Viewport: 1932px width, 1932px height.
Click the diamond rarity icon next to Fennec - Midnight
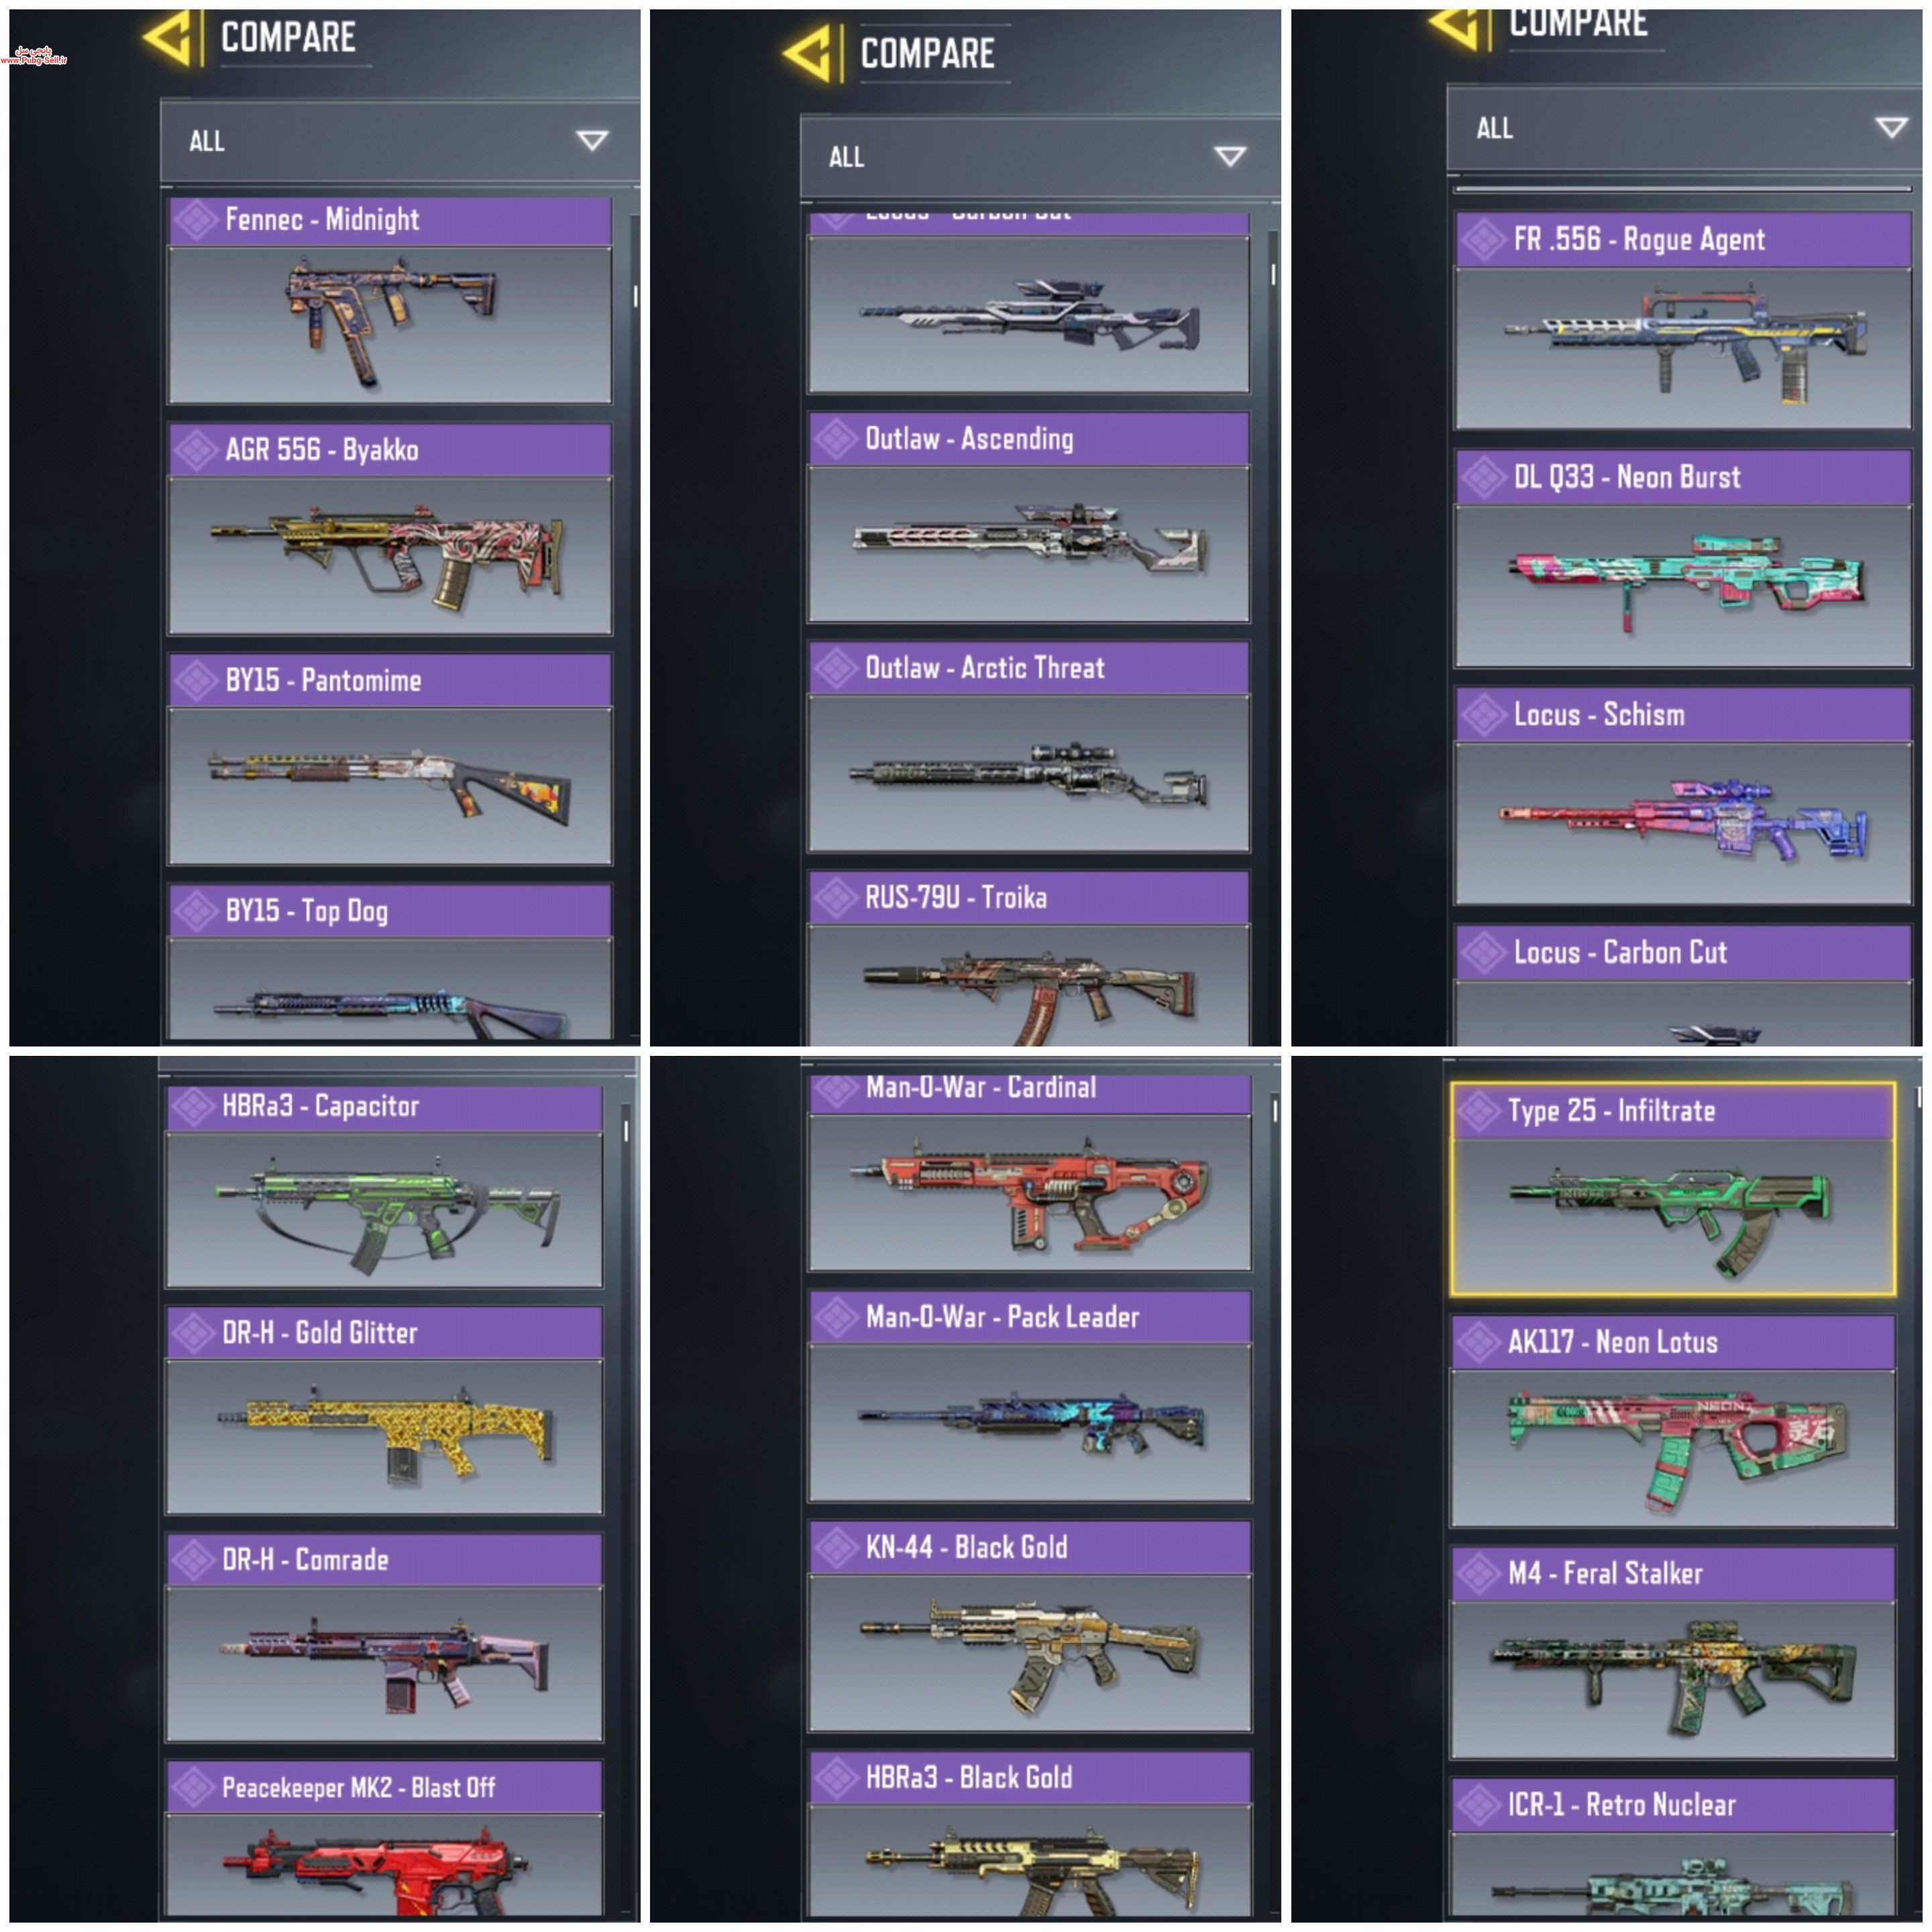[197, 220]
